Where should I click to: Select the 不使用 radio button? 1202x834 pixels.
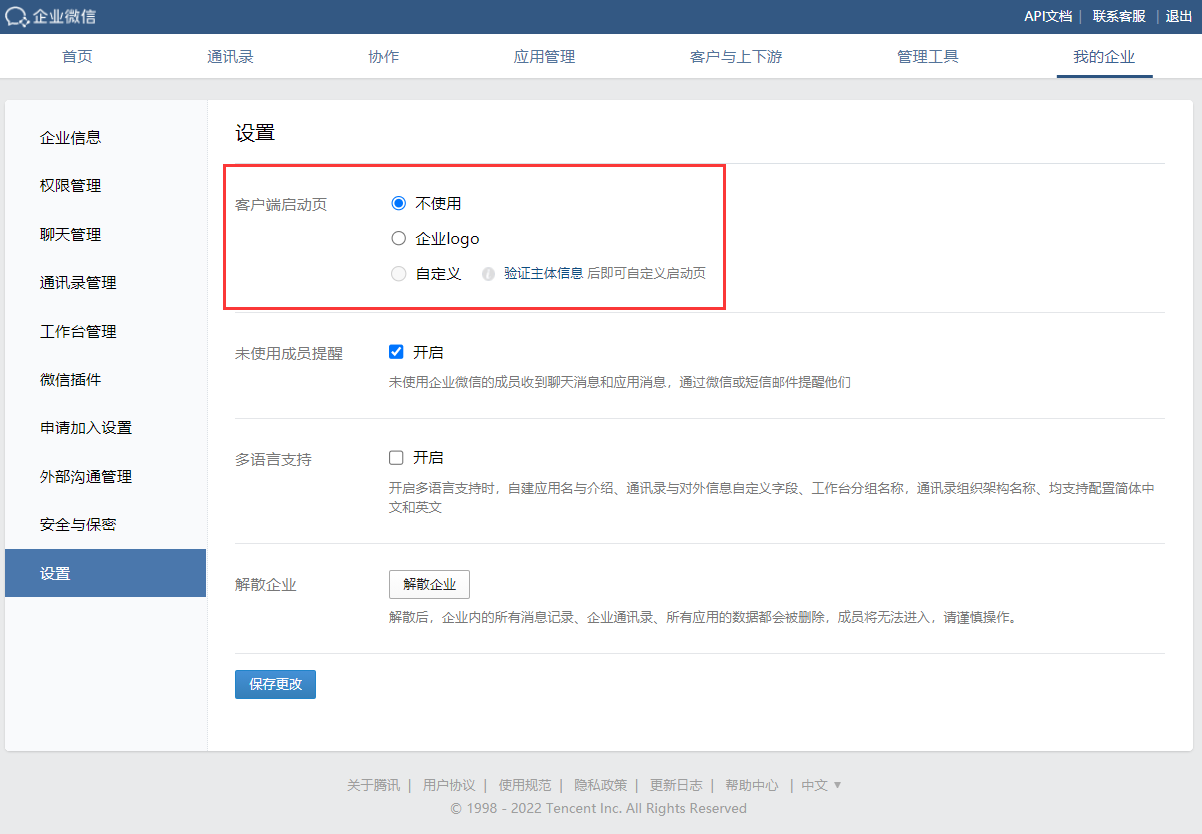pos(399,203)
